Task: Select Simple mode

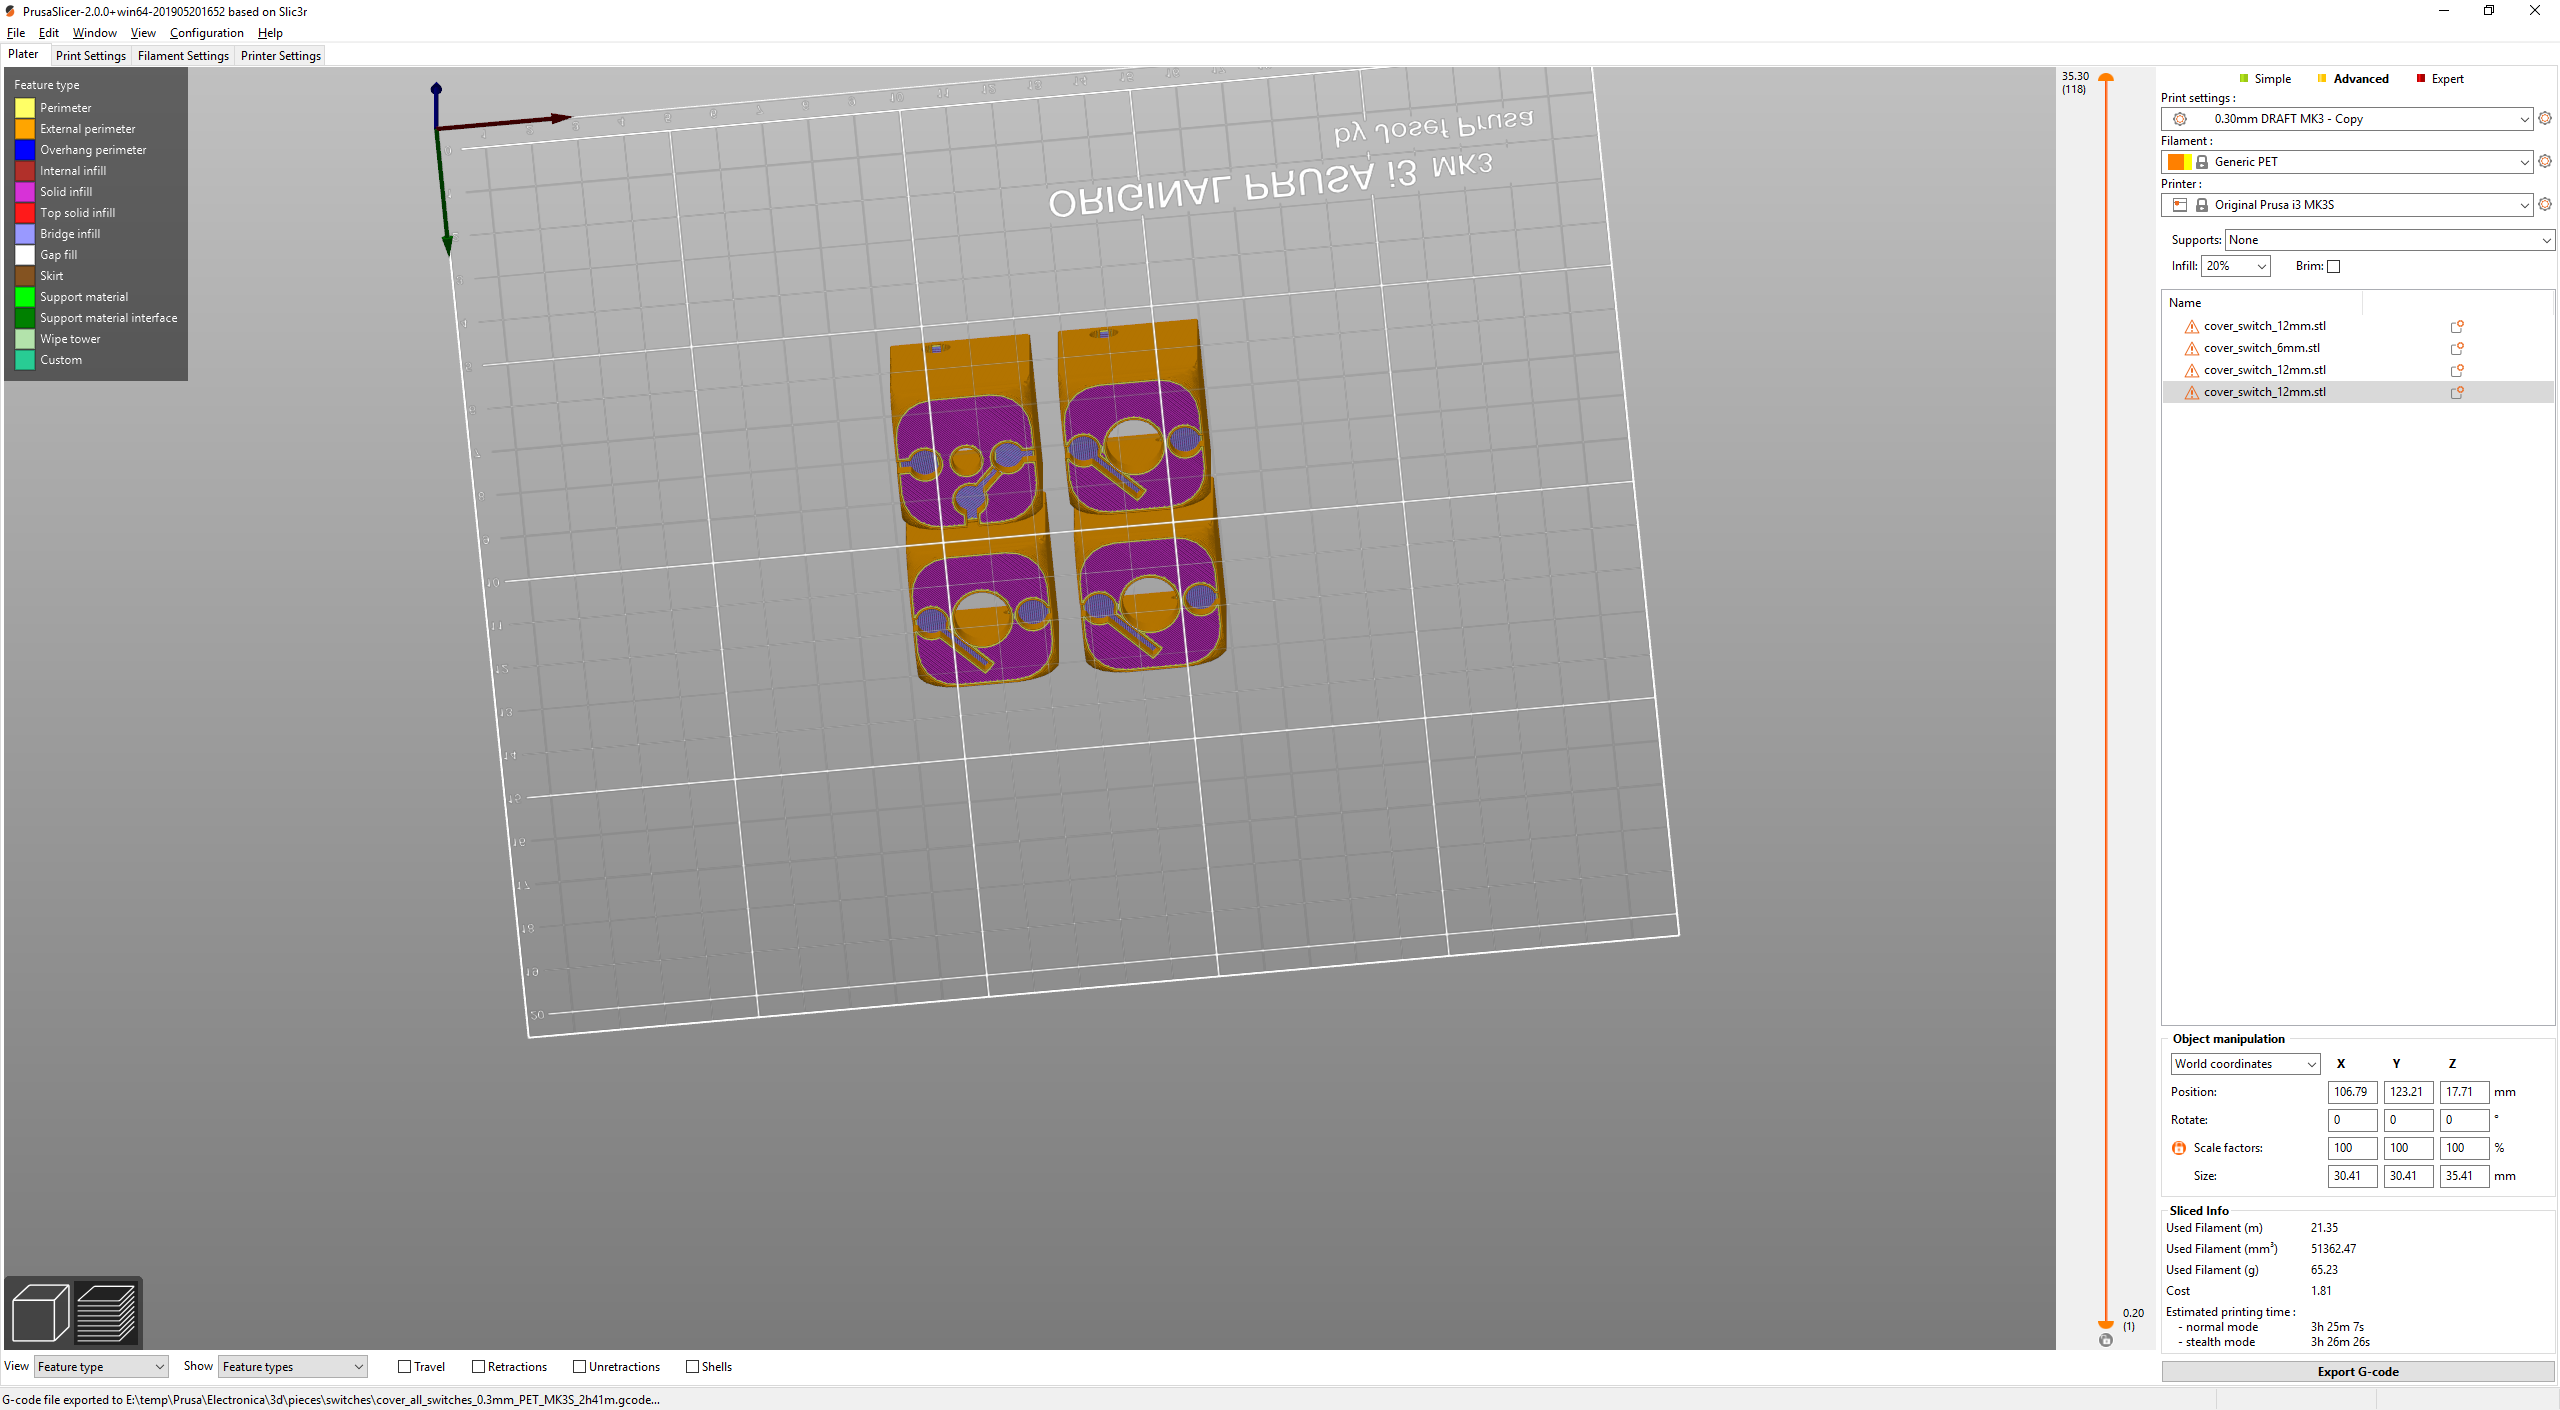Action: pyautogui.click(x=2265, y=79)
